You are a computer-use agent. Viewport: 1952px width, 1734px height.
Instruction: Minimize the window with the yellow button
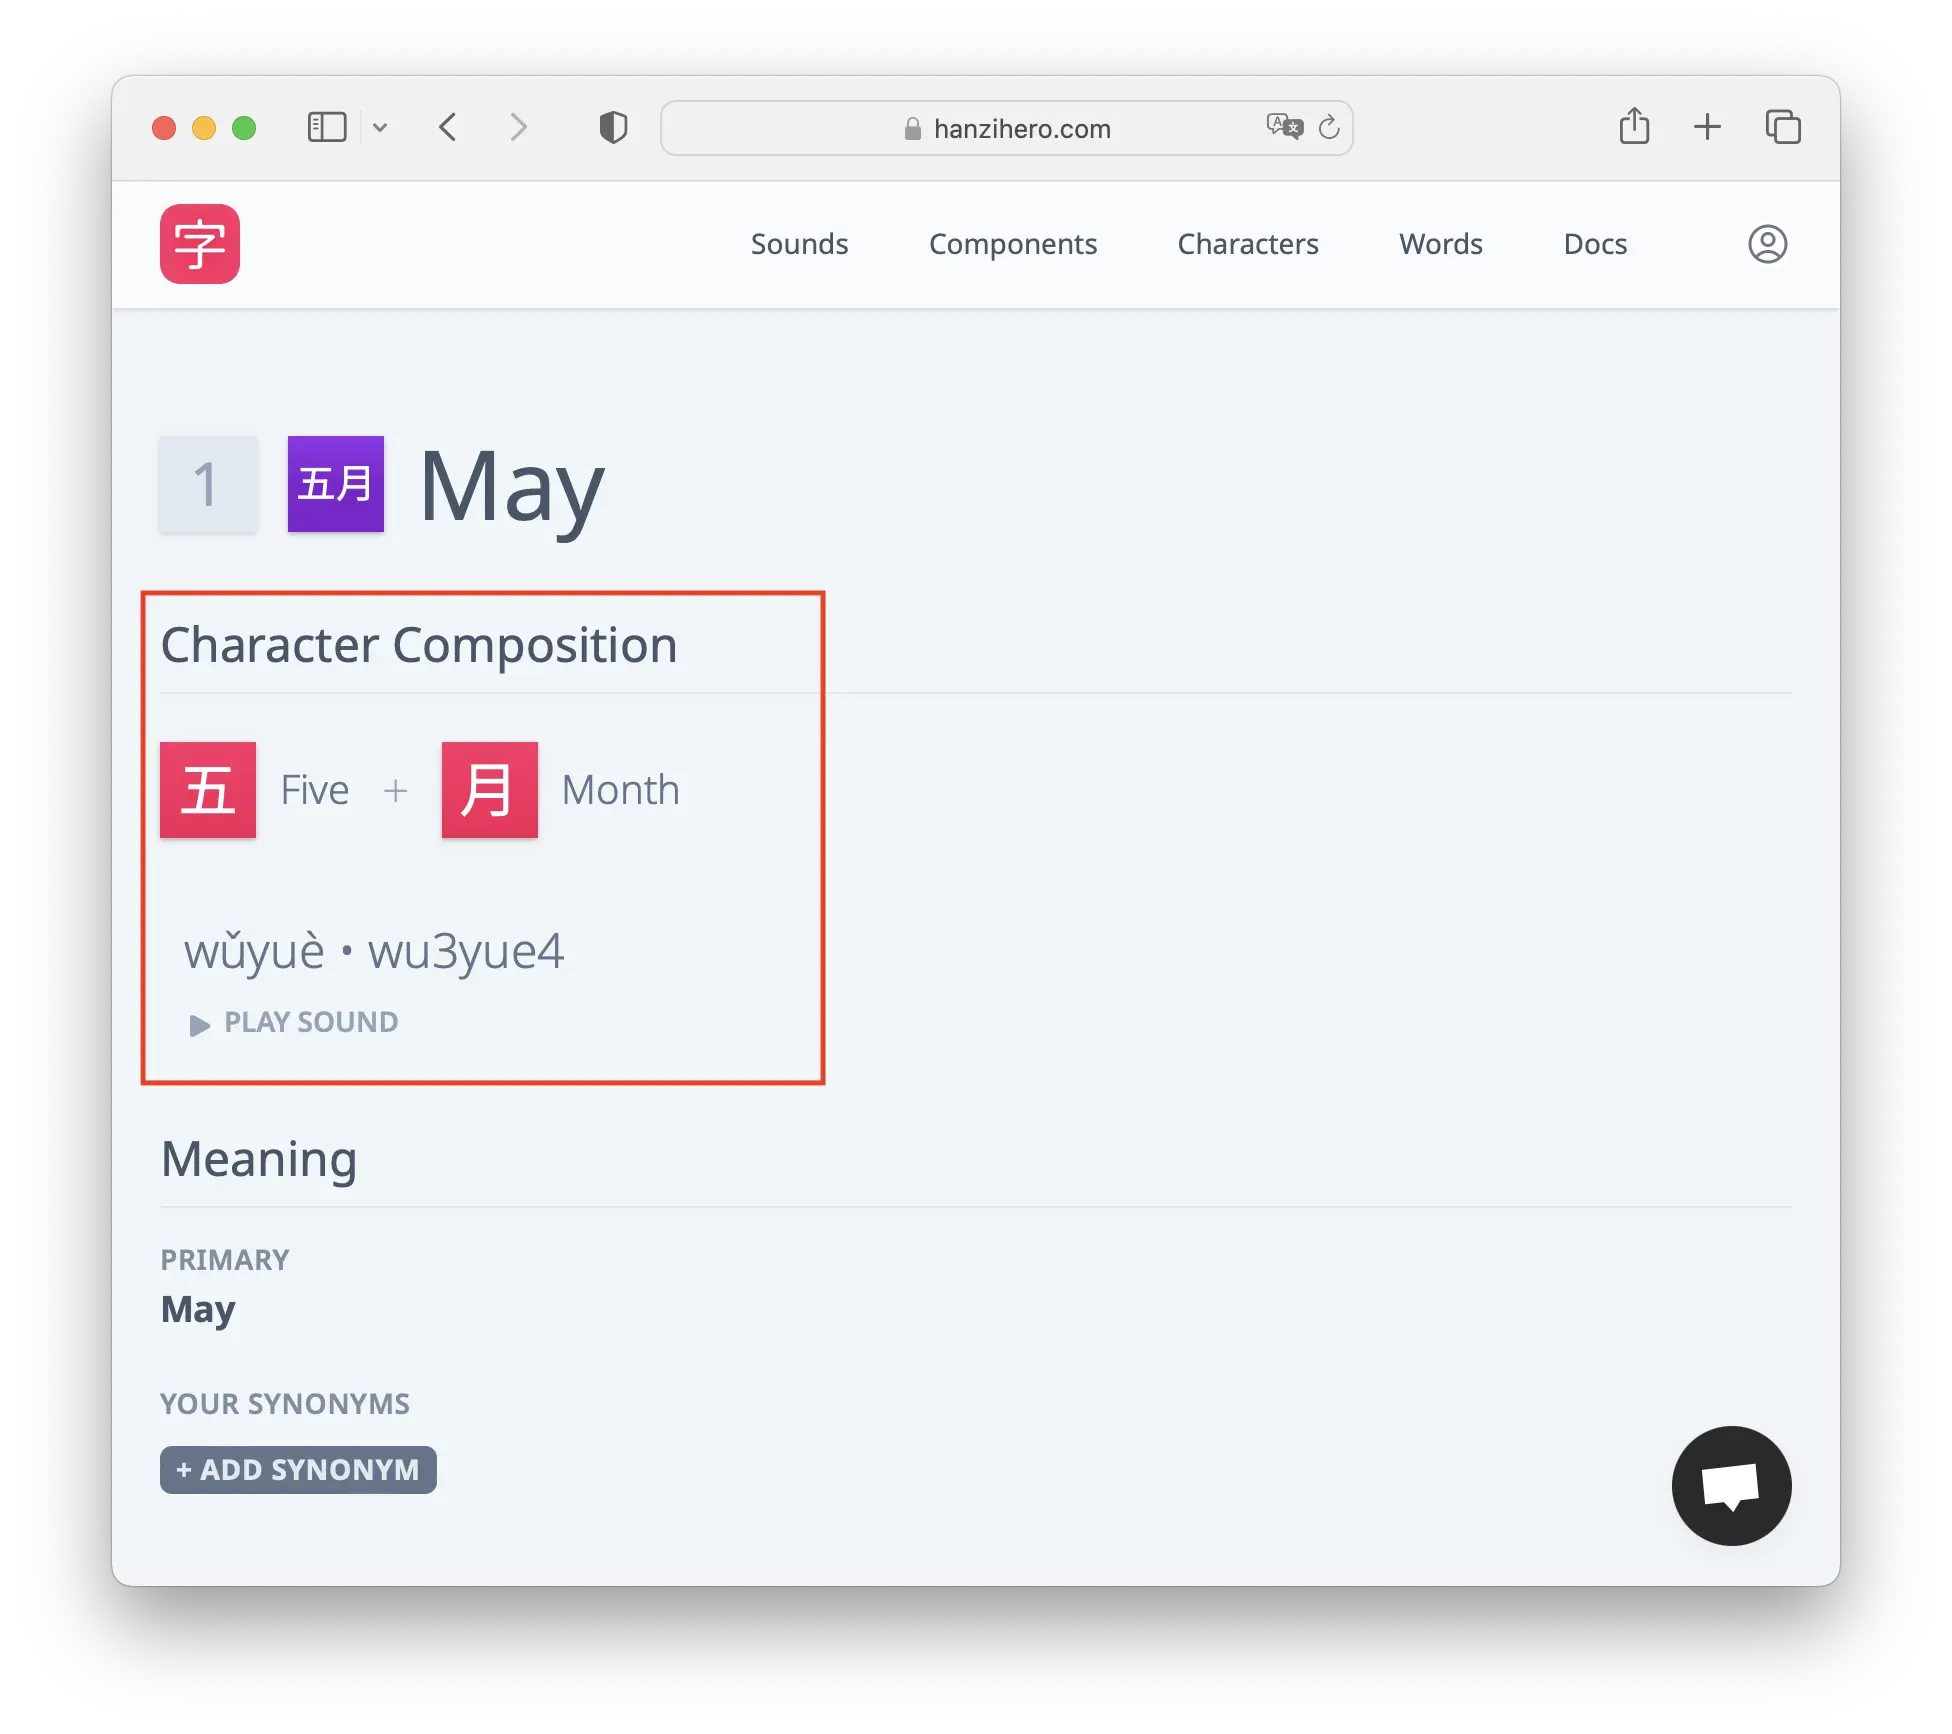click(x=204, y=128)
